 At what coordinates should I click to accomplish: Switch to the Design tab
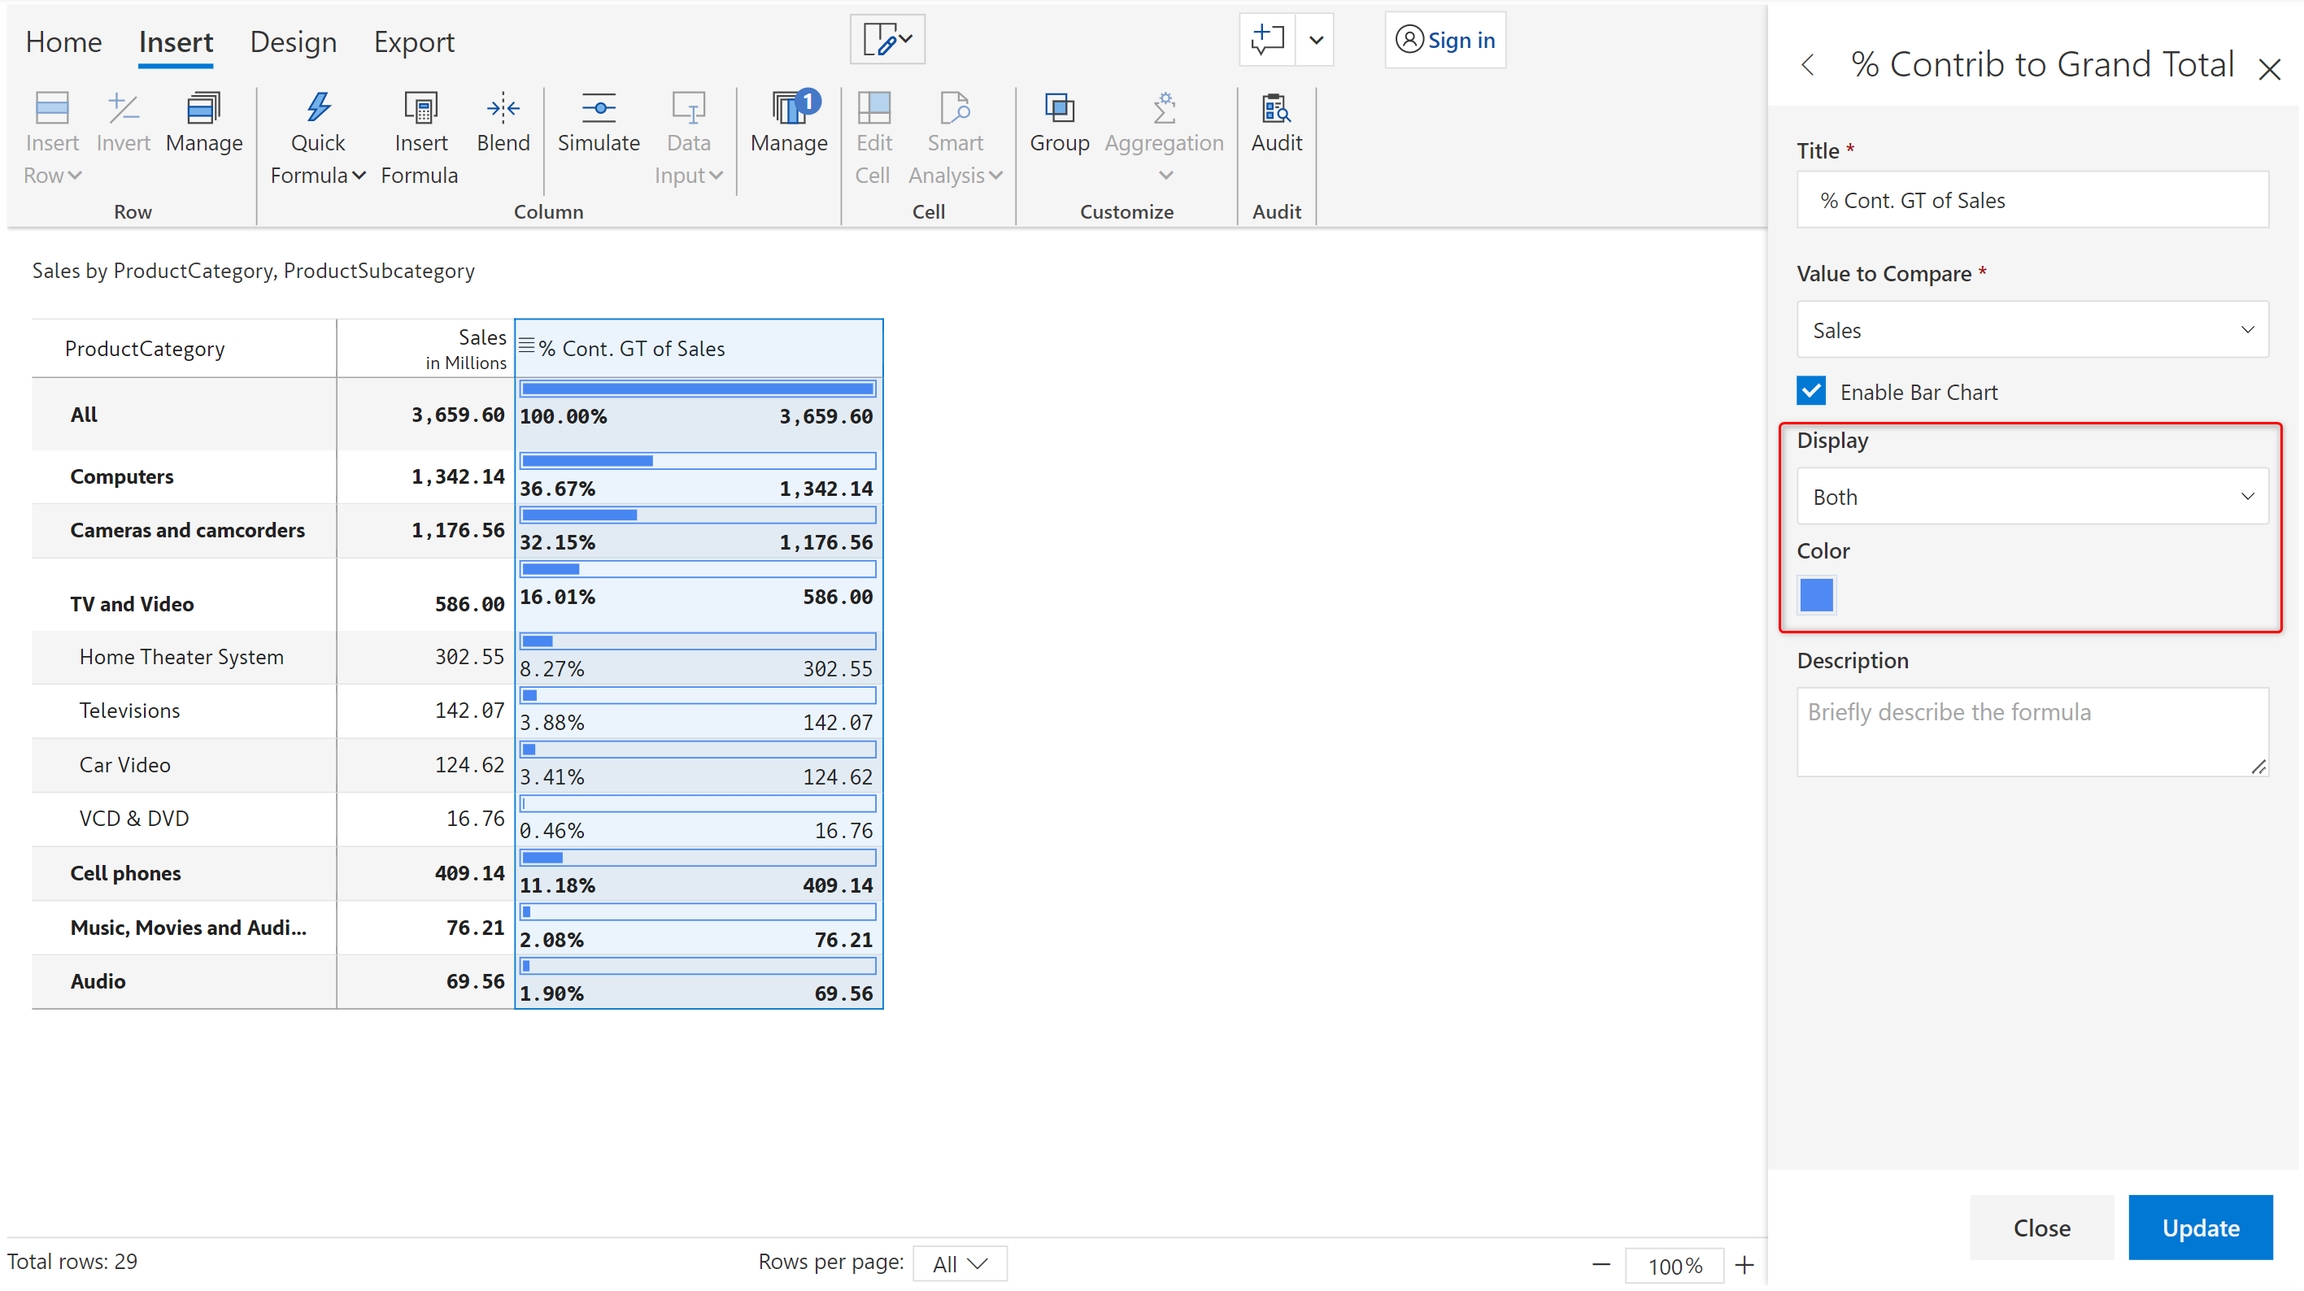pos(293,42)
